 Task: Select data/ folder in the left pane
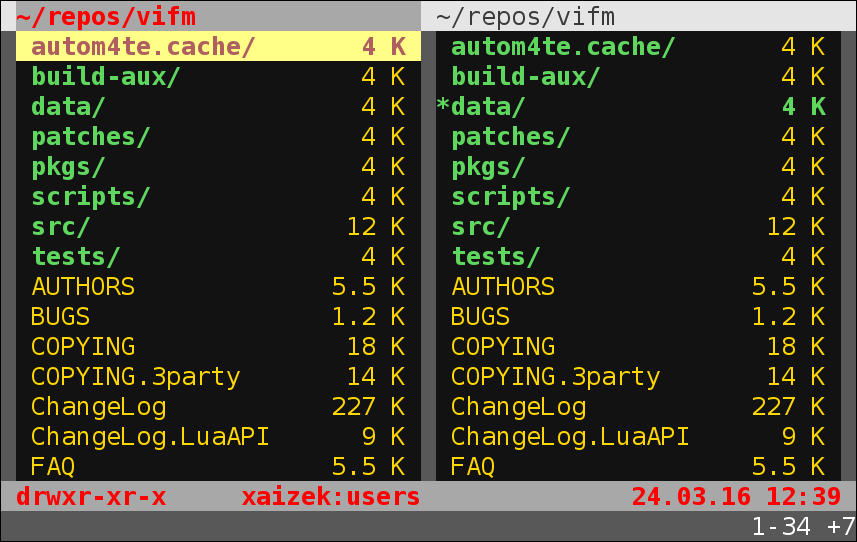(x=218, y=106)
